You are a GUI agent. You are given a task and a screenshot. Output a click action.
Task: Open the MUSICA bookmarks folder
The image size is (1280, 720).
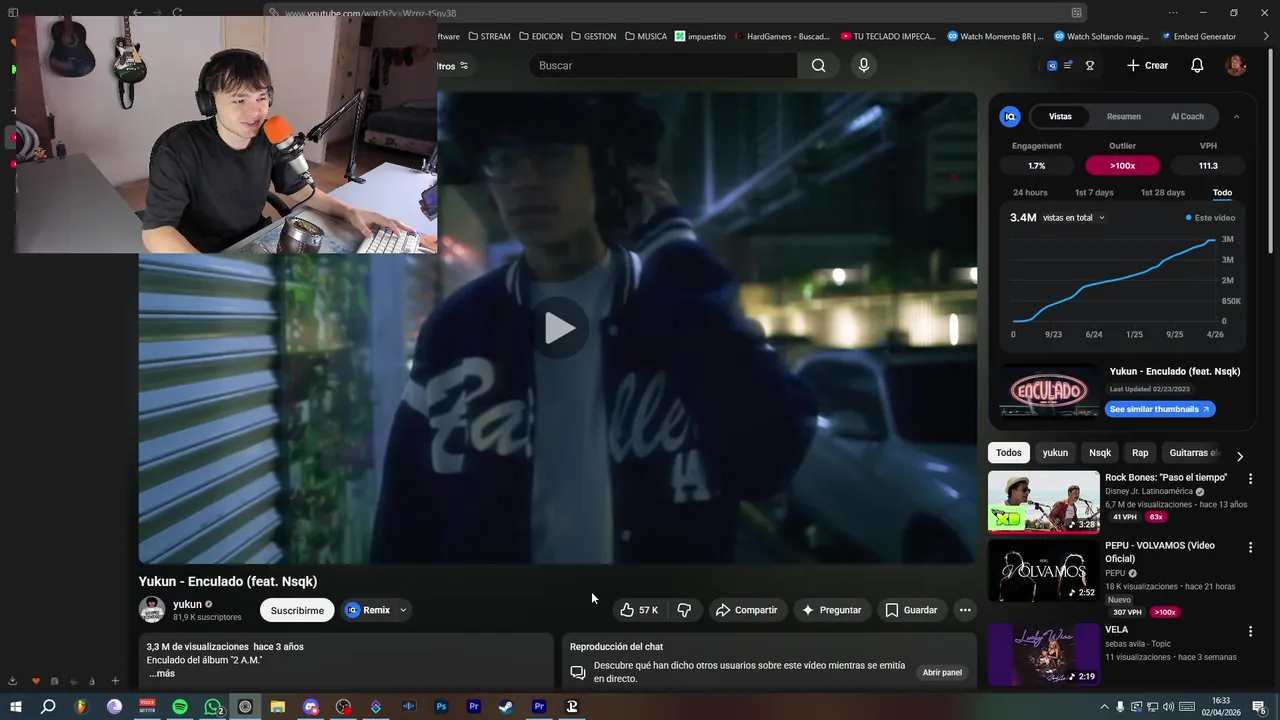pos(646,37)
